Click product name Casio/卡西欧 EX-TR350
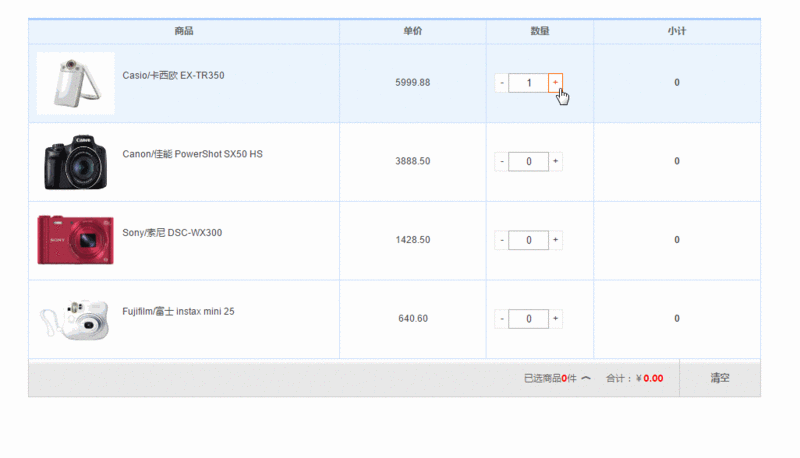 (x=173, y=75)
